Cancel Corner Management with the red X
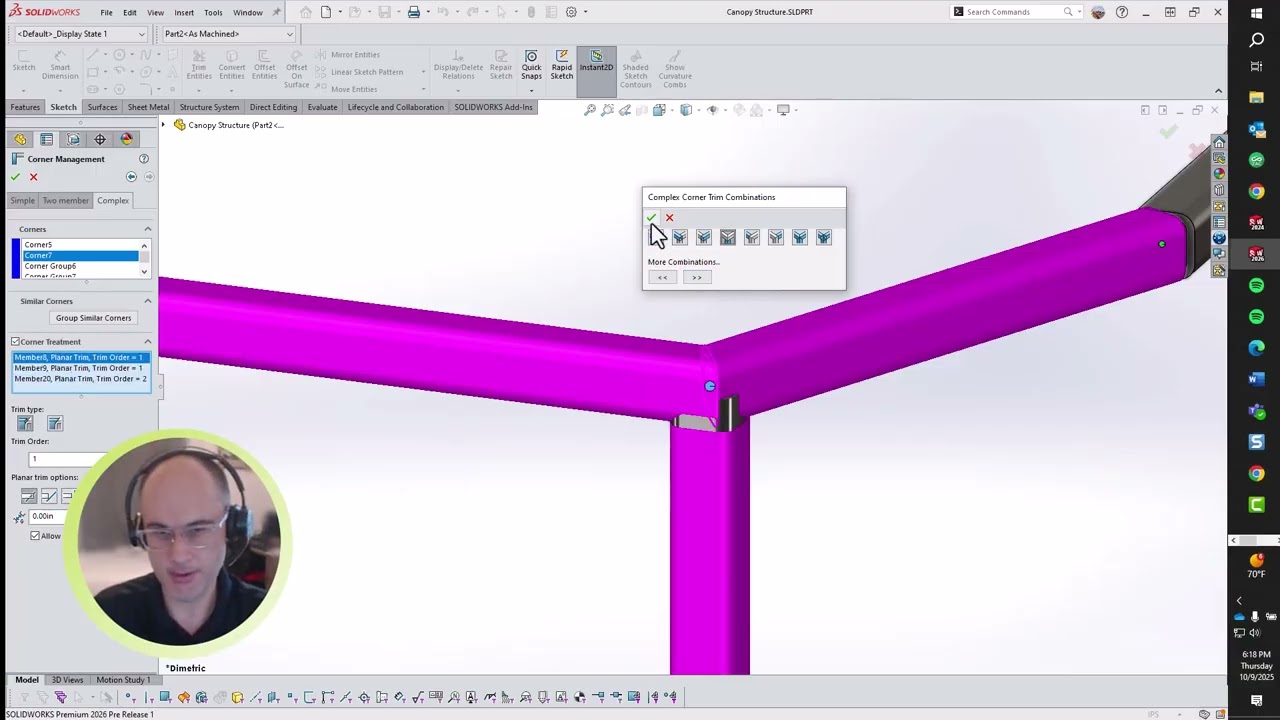1280x720 pixels. point(33,177)
